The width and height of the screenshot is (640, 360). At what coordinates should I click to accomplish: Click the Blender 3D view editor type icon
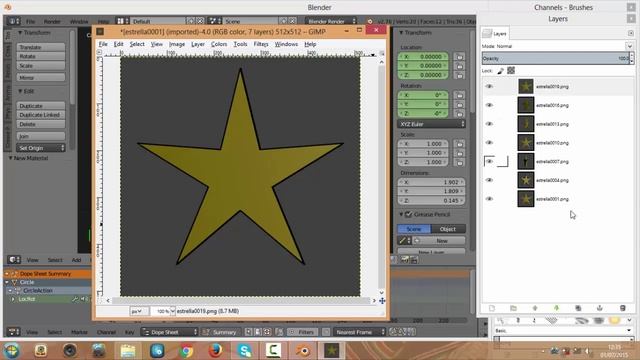[x=13, y=260]
